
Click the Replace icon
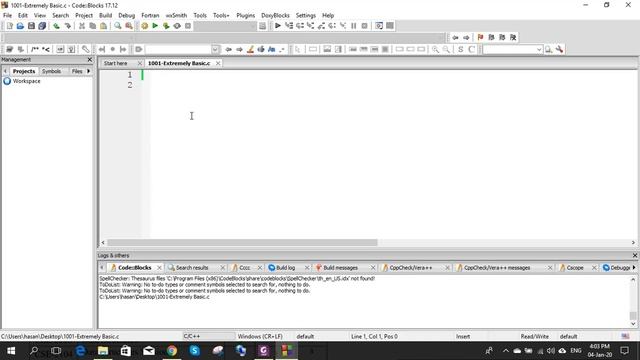[x=129, y=26]
